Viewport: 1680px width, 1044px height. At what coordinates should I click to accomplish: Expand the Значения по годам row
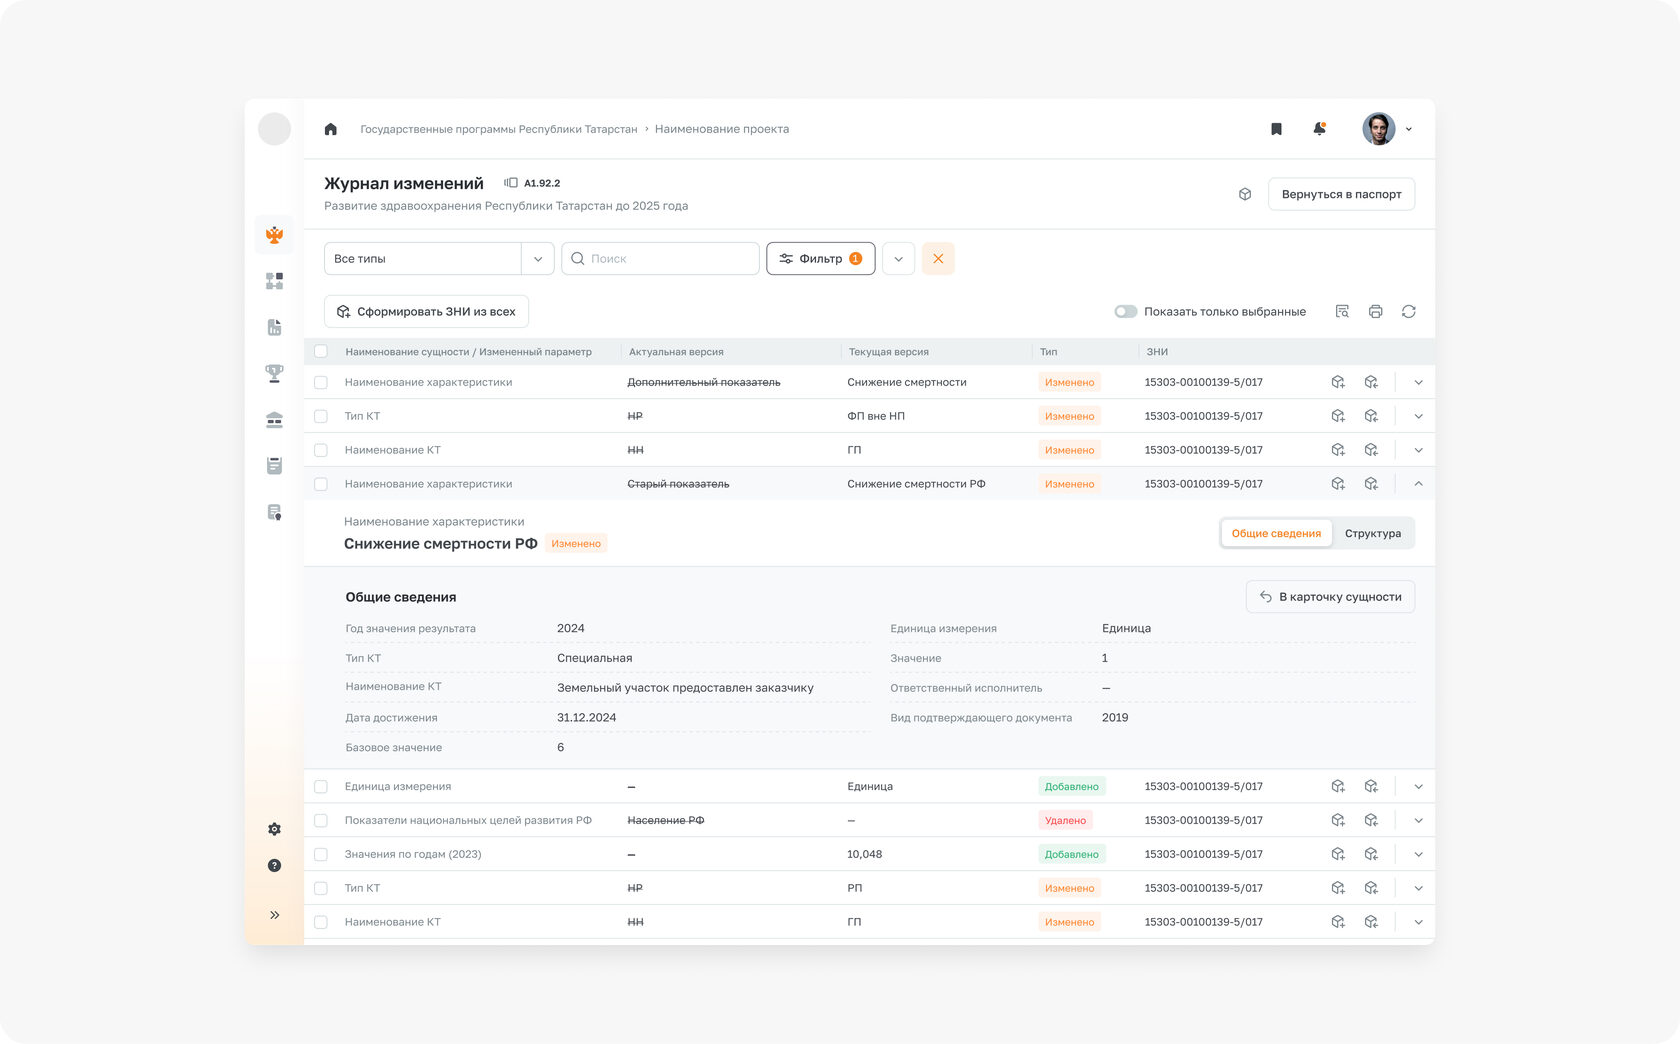(x=1418, y=855)
